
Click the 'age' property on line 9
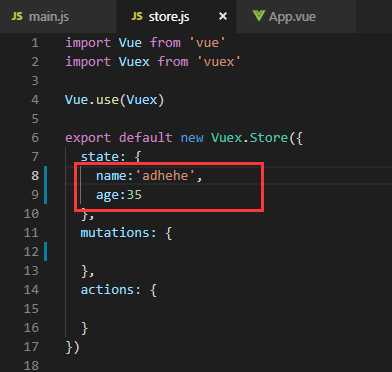(x=107, y=195)
